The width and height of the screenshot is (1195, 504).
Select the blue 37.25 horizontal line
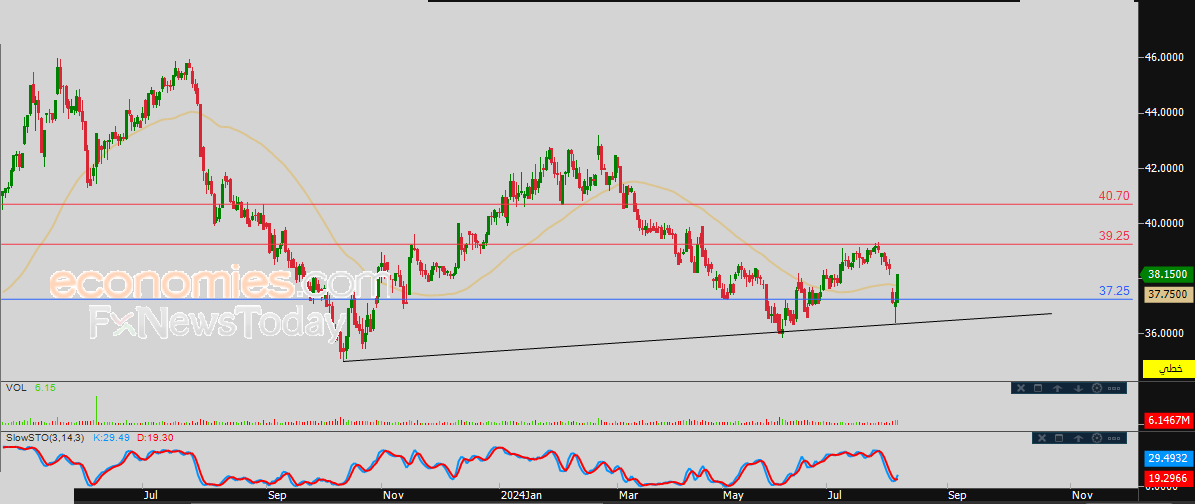point(565,299)
